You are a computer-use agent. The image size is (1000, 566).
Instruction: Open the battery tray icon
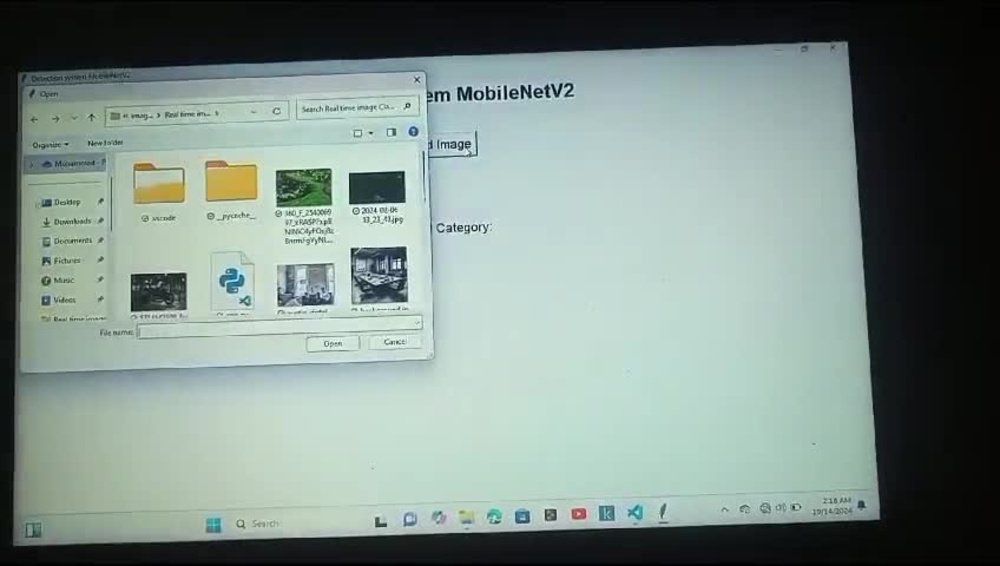click(x=796, y=507)
